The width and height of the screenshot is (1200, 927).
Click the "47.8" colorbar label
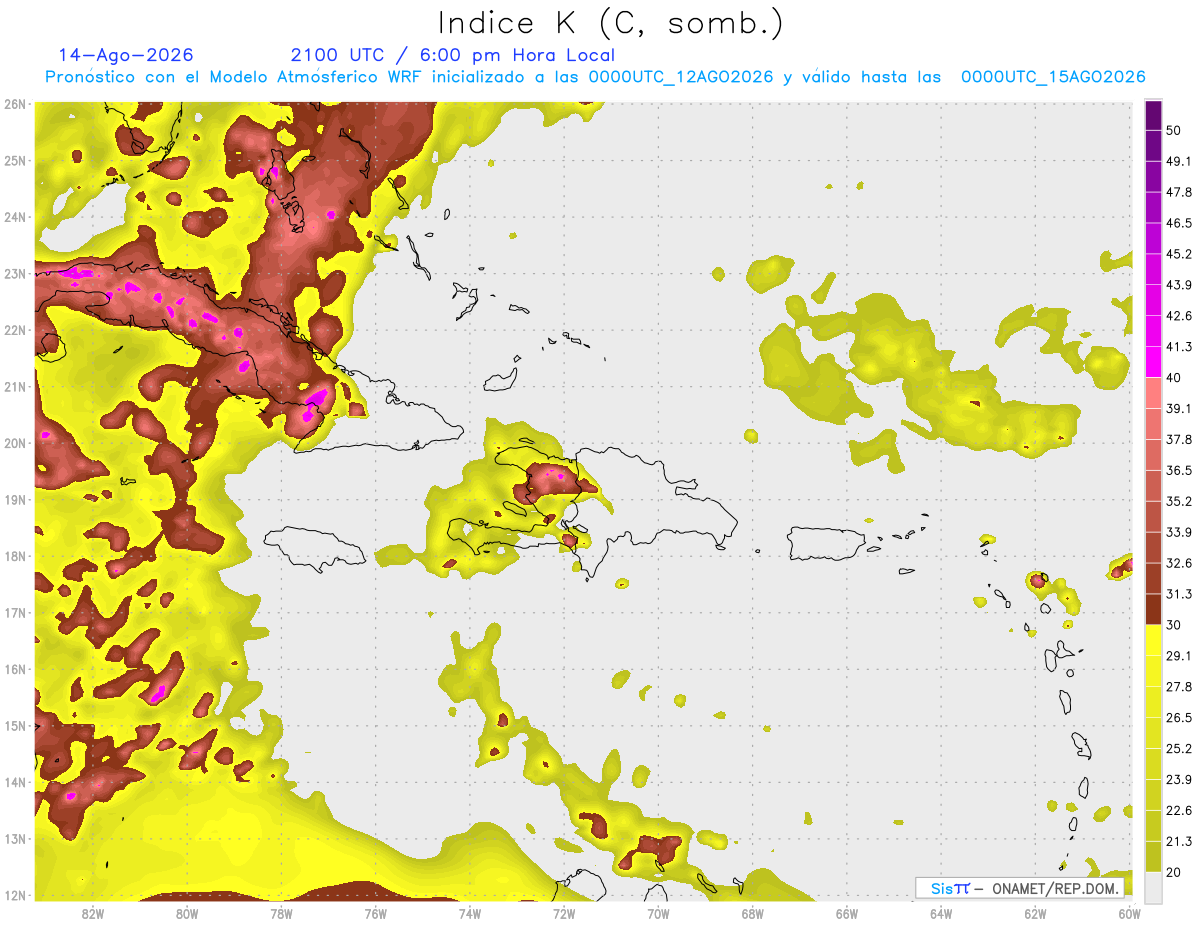point(1178,192)
